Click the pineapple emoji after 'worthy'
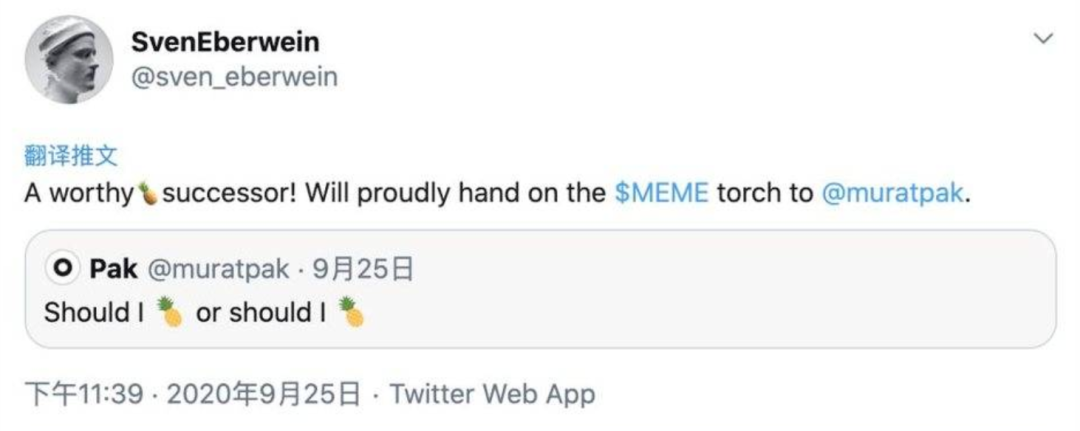The image size is (1080, 431). (147, 193)
